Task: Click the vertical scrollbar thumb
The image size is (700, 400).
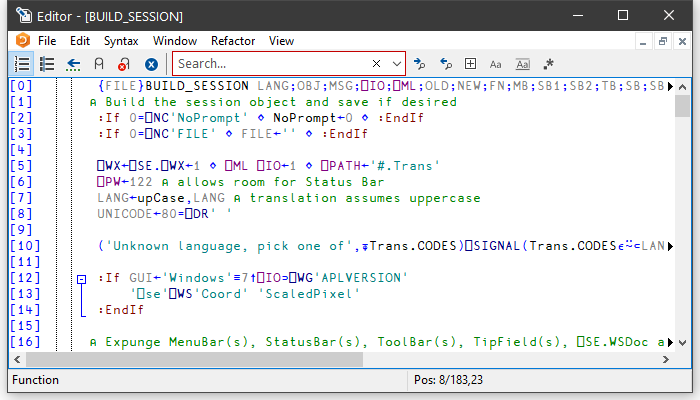Action: click(683, 106)
